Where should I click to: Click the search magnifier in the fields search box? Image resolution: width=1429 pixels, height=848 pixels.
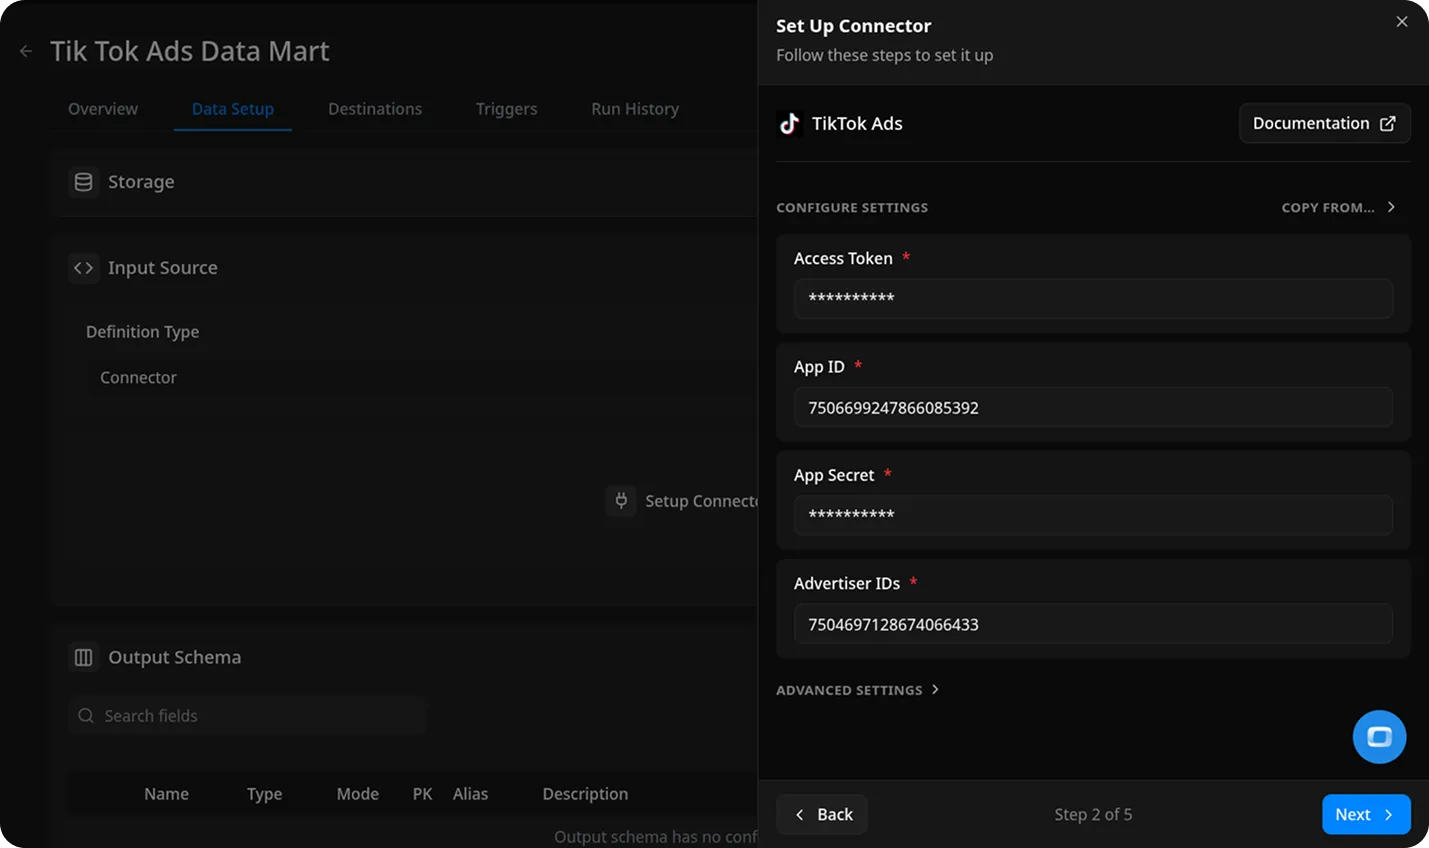[x=85, y=715]
